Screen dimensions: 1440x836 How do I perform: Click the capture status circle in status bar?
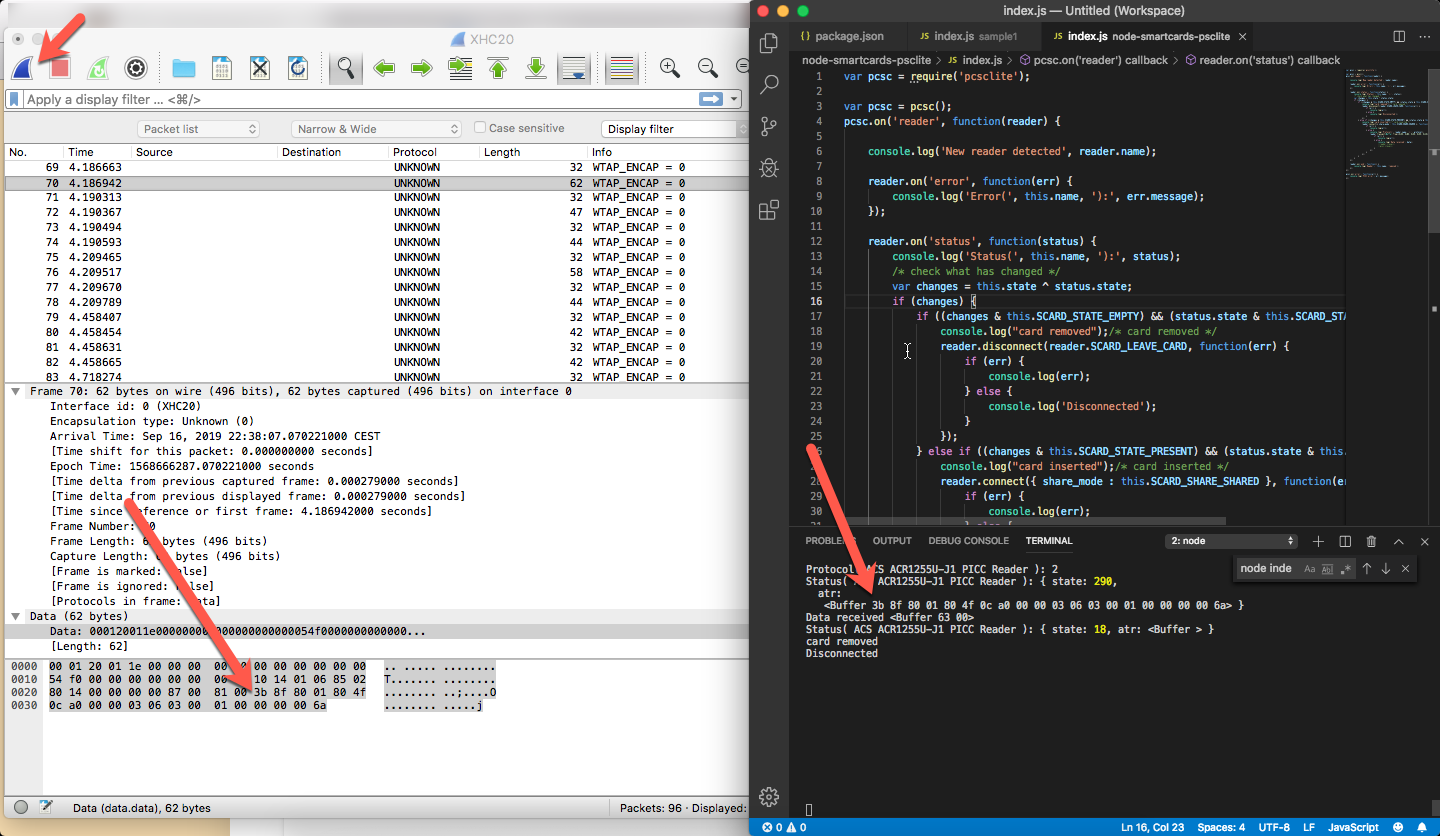click(x=22, y=807)
